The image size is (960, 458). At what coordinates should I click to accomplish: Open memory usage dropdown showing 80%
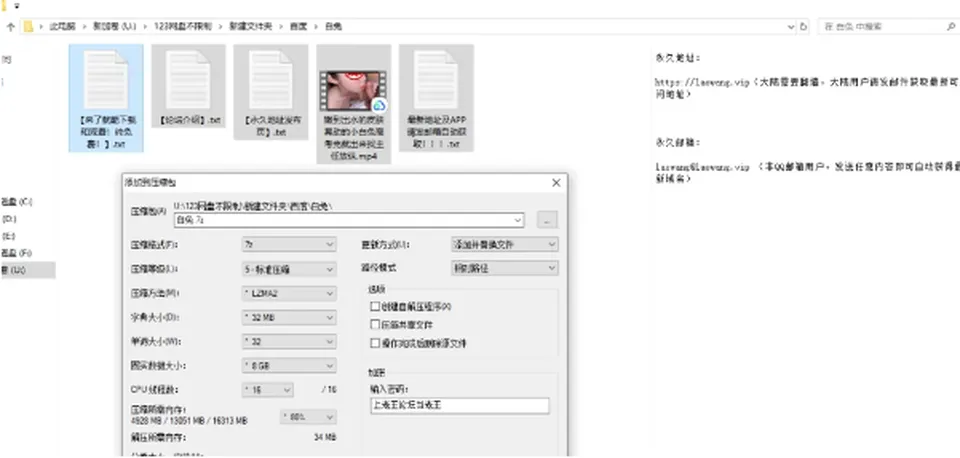click(x=308, y=417)
